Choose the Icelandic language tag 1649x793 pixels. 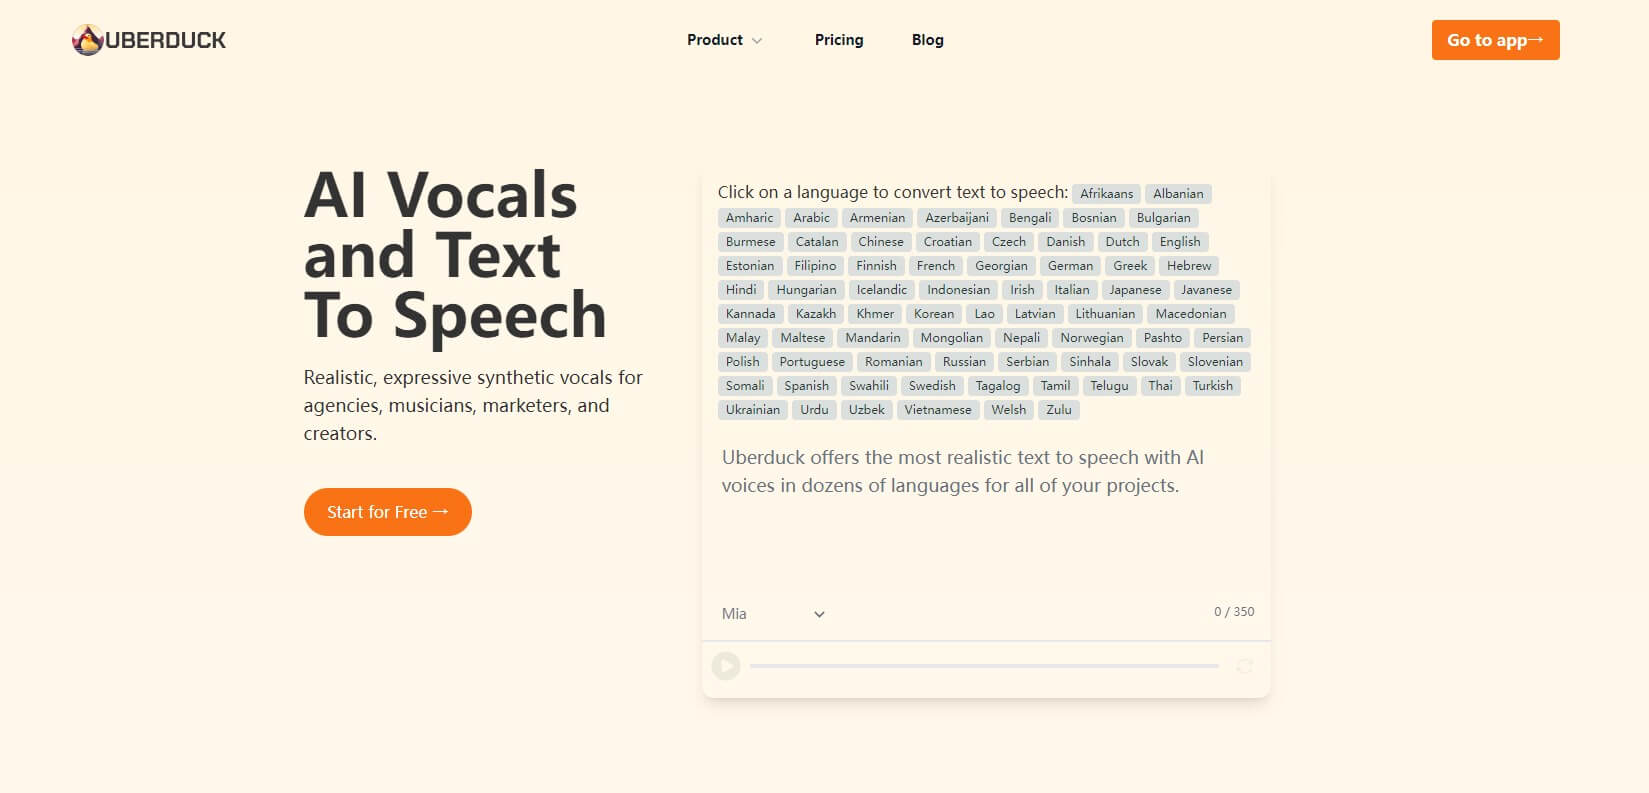point(882,290)
